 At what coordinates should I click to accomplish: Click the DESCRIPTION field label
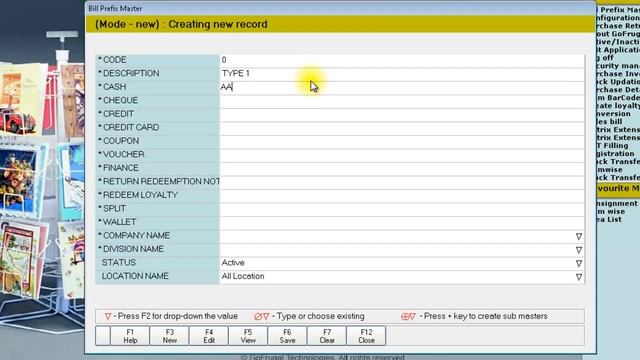[x=131, y=73]
